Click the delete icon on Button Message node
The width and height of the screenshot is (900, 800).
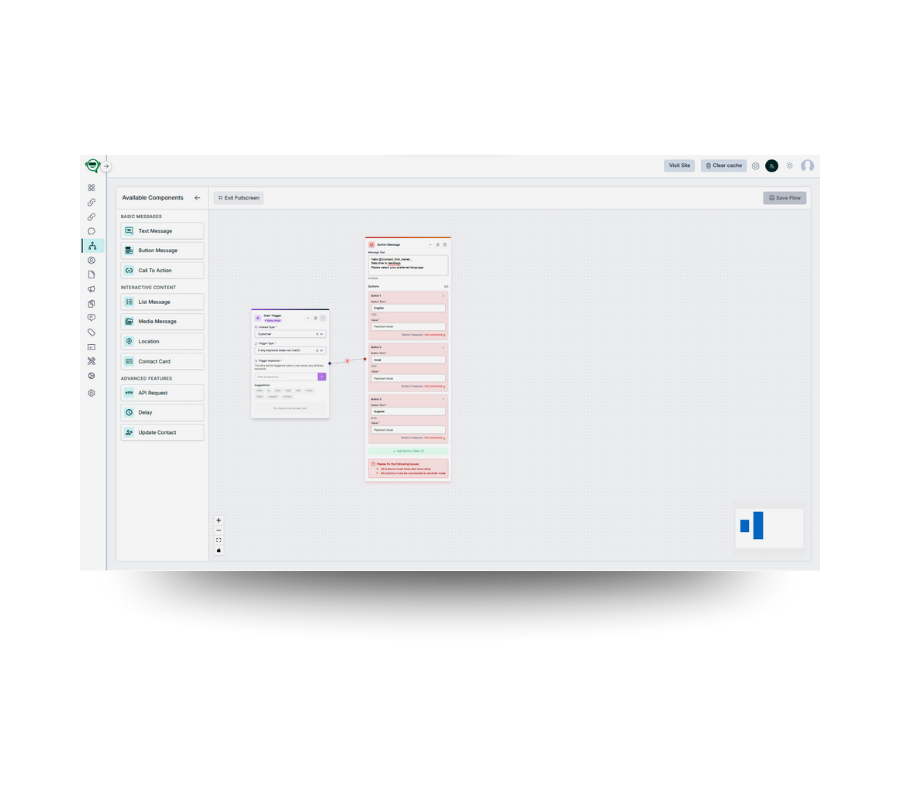coord(445,244)
